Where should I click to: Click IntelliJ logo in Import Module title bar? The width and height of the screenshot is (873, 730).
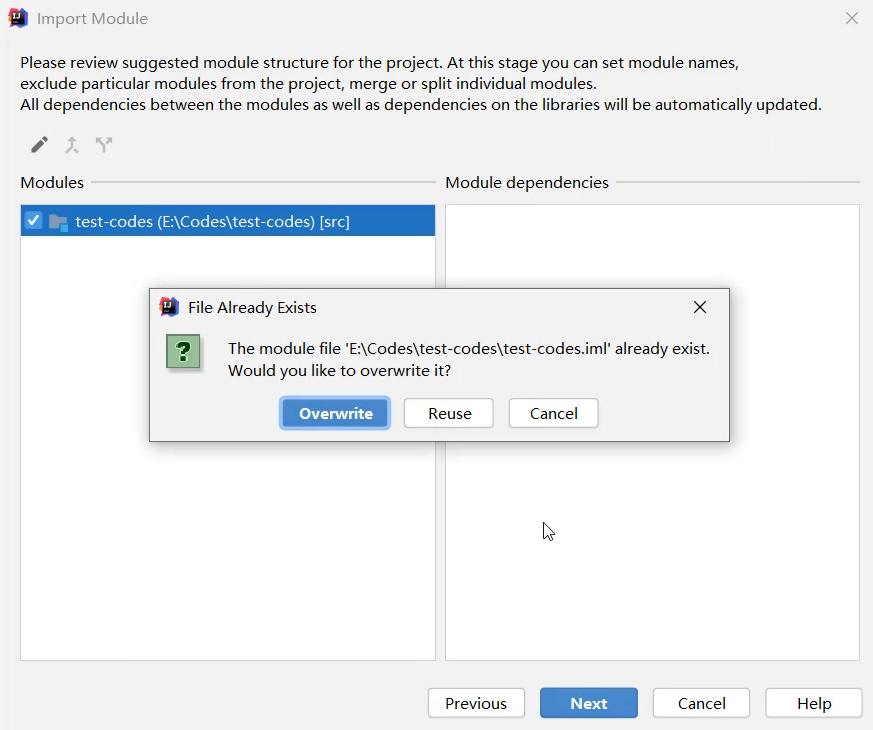click(18, 18)
